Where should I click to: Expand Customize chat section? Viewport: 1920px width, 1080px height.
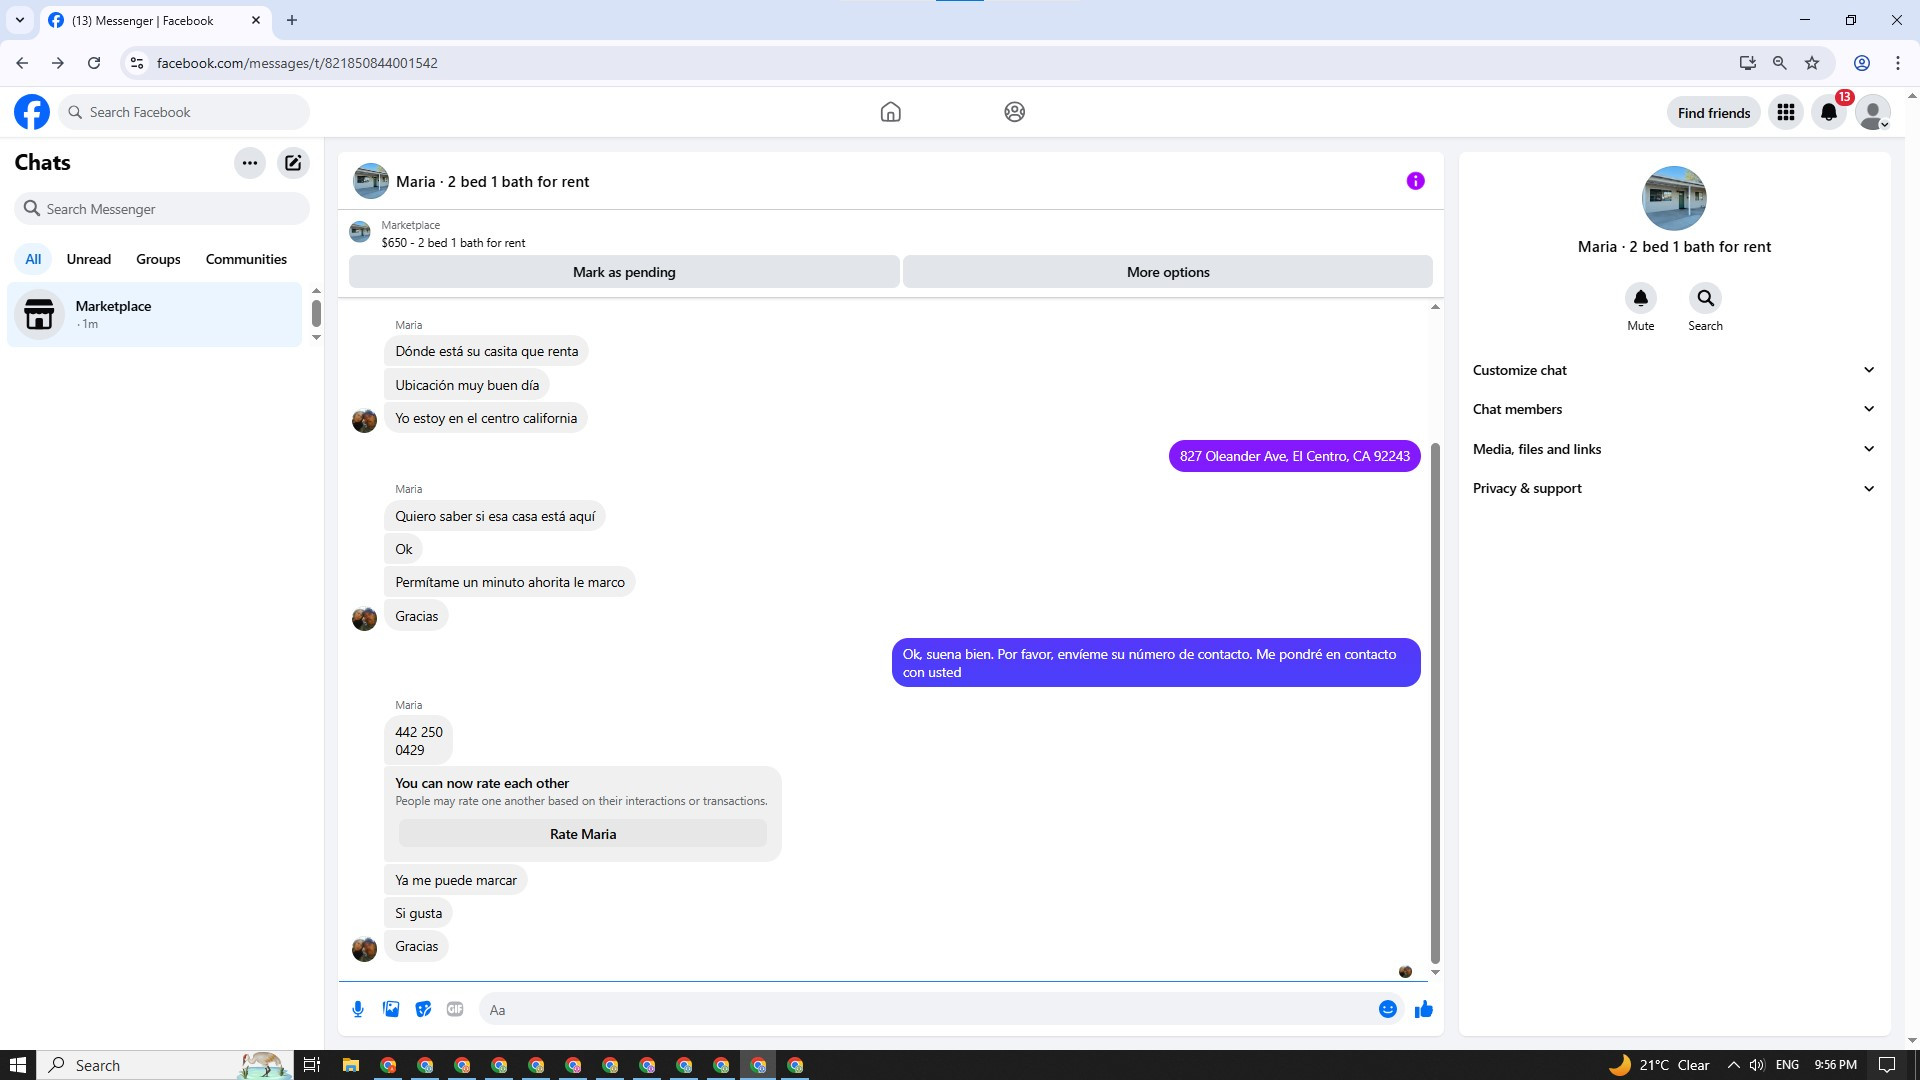click(x=1673, y=370)
